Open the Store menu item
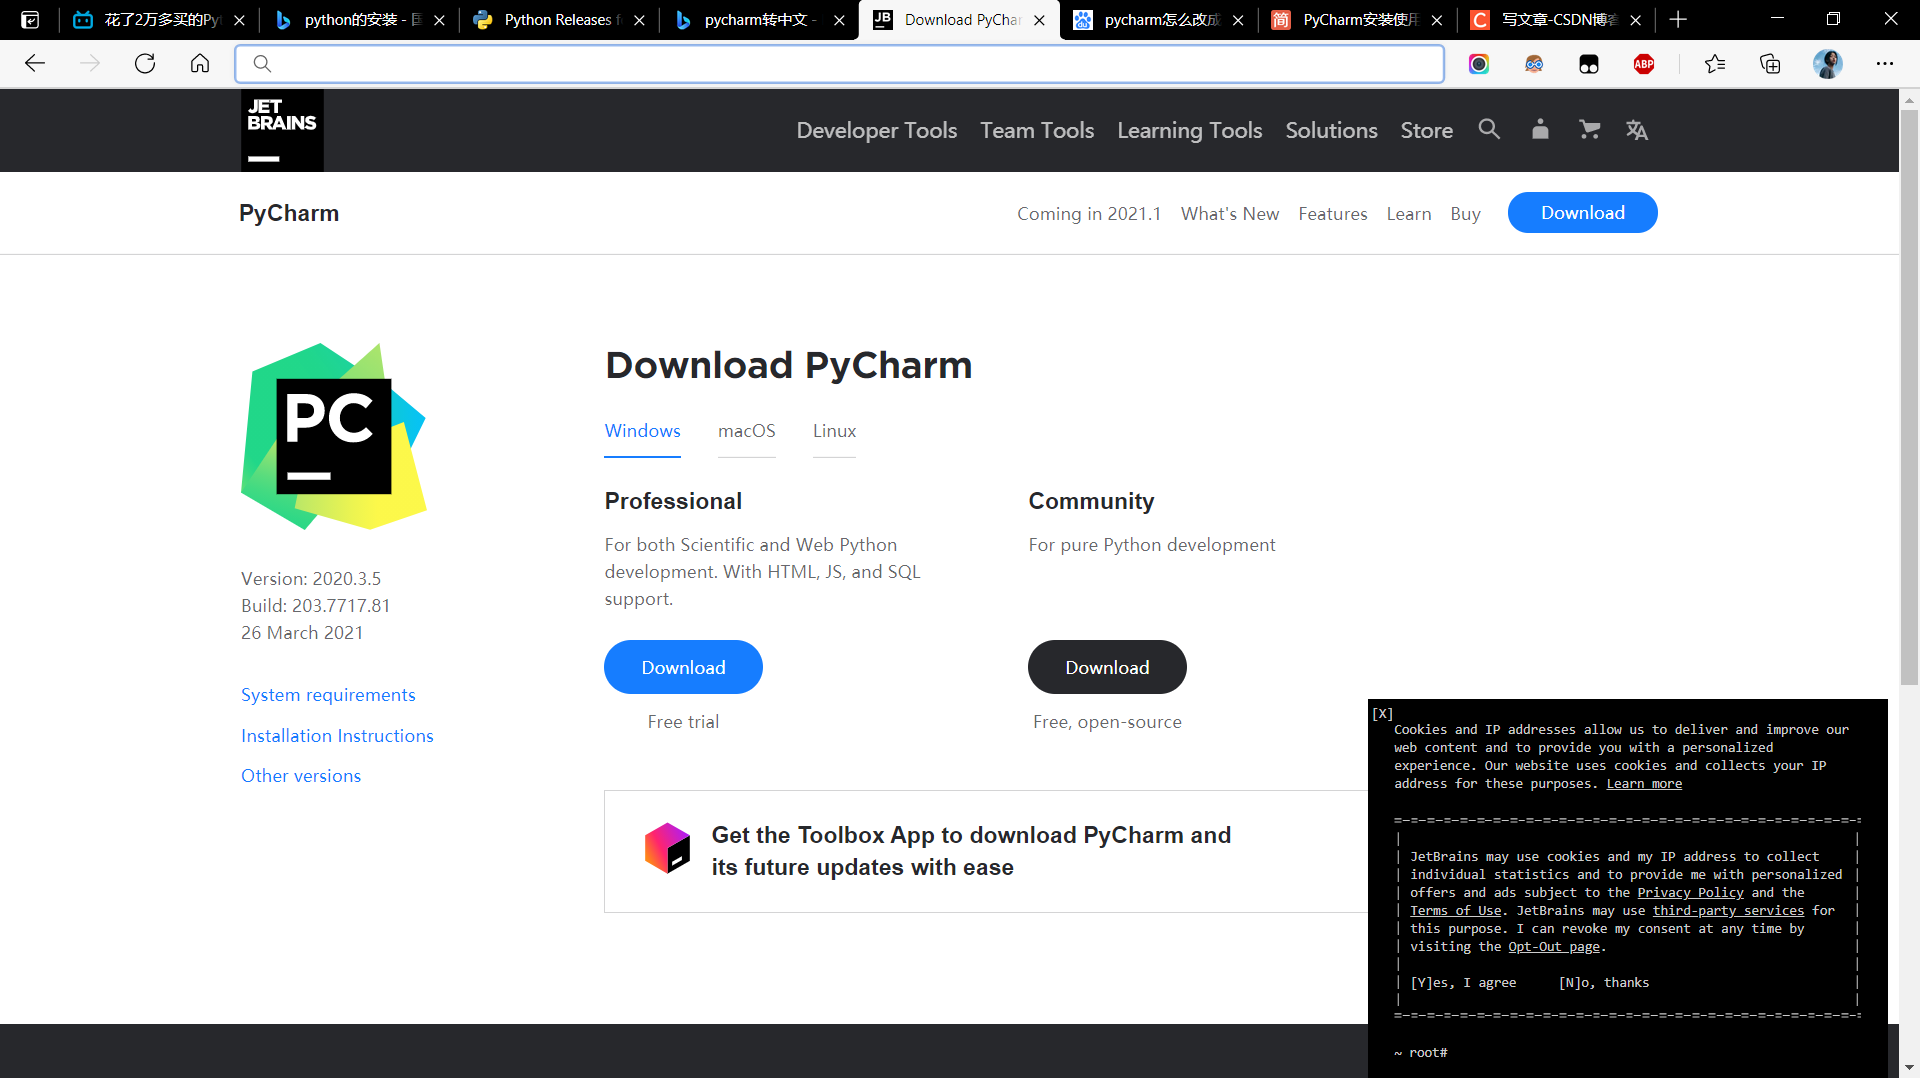 1426,130
